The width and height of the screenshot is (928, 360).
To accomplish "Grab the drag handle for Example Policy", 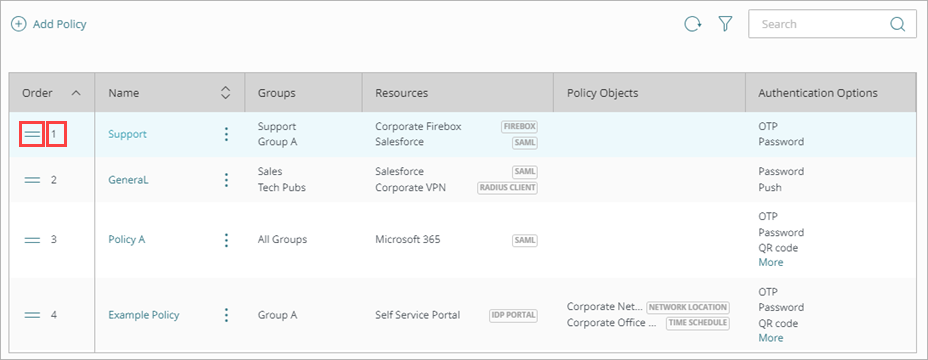I will point(32,315).
